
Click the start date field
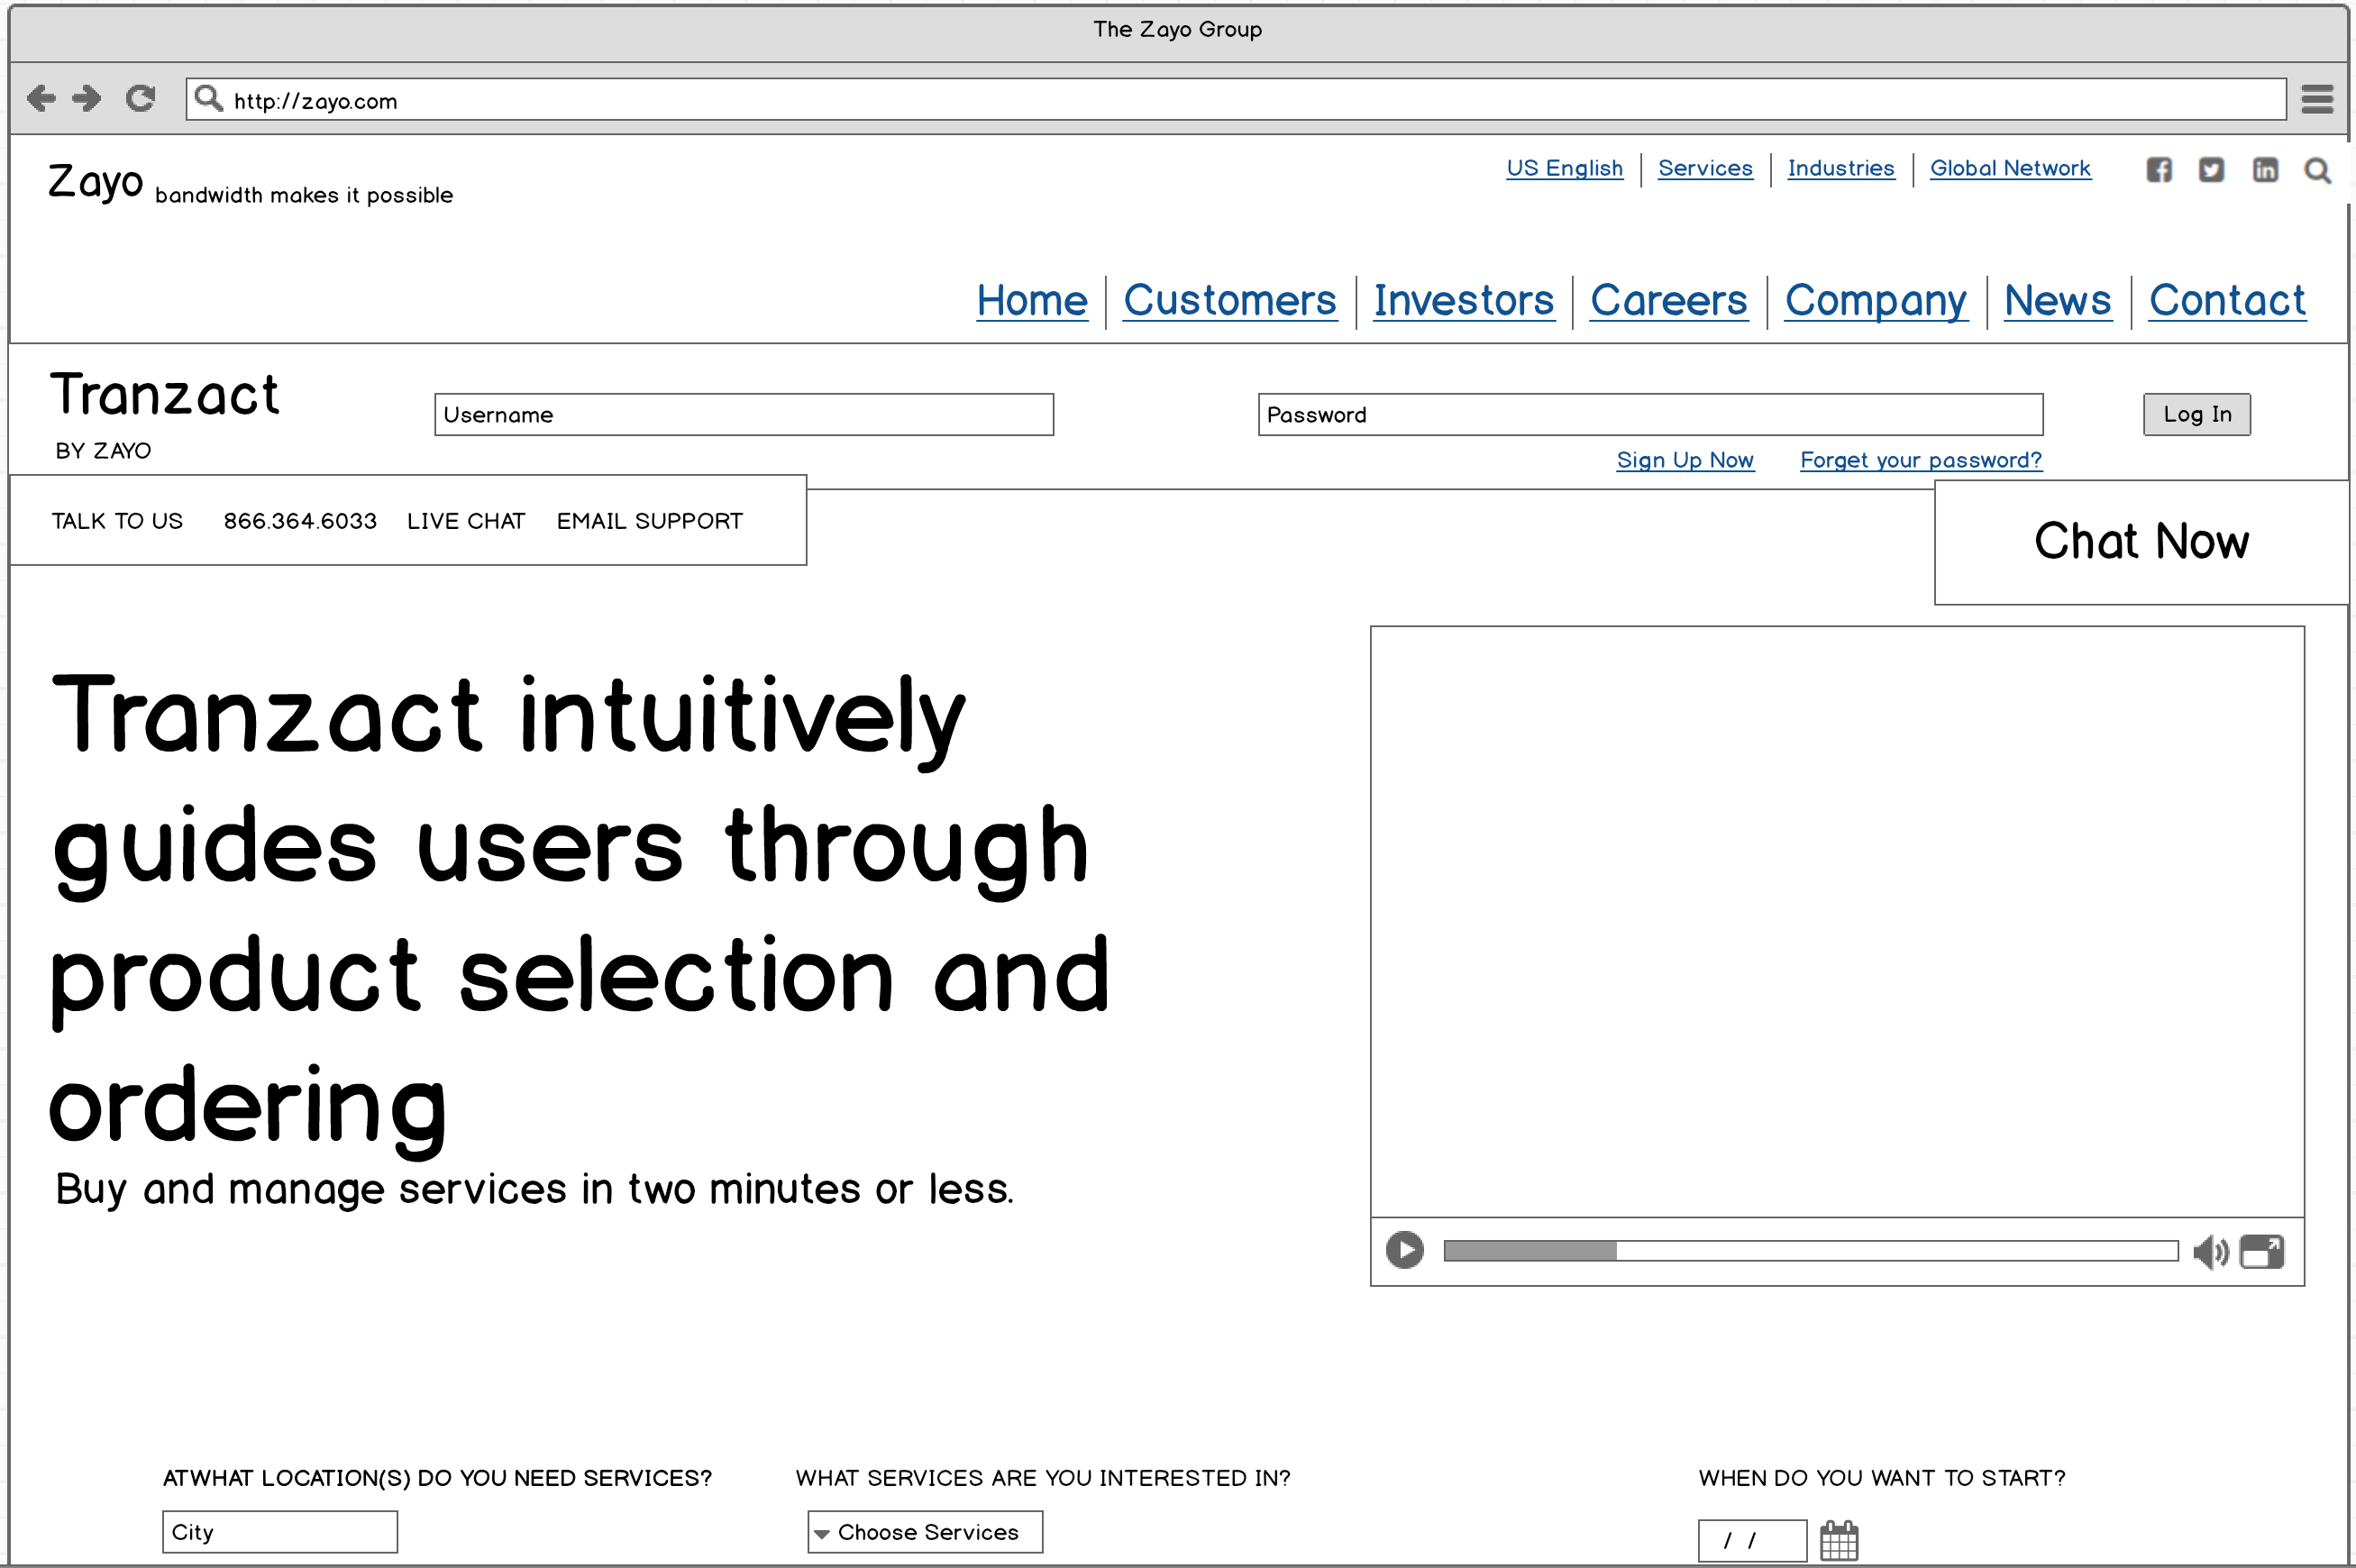coord(1752,1540)
